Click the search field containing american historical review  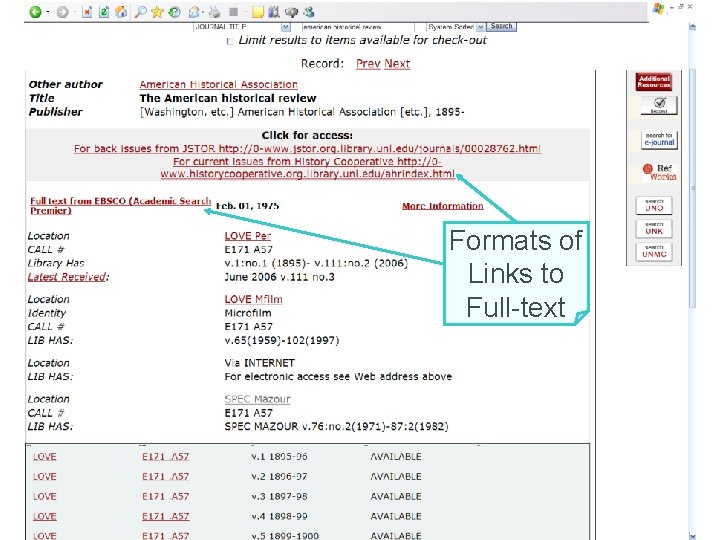click(x=358, y=27)
